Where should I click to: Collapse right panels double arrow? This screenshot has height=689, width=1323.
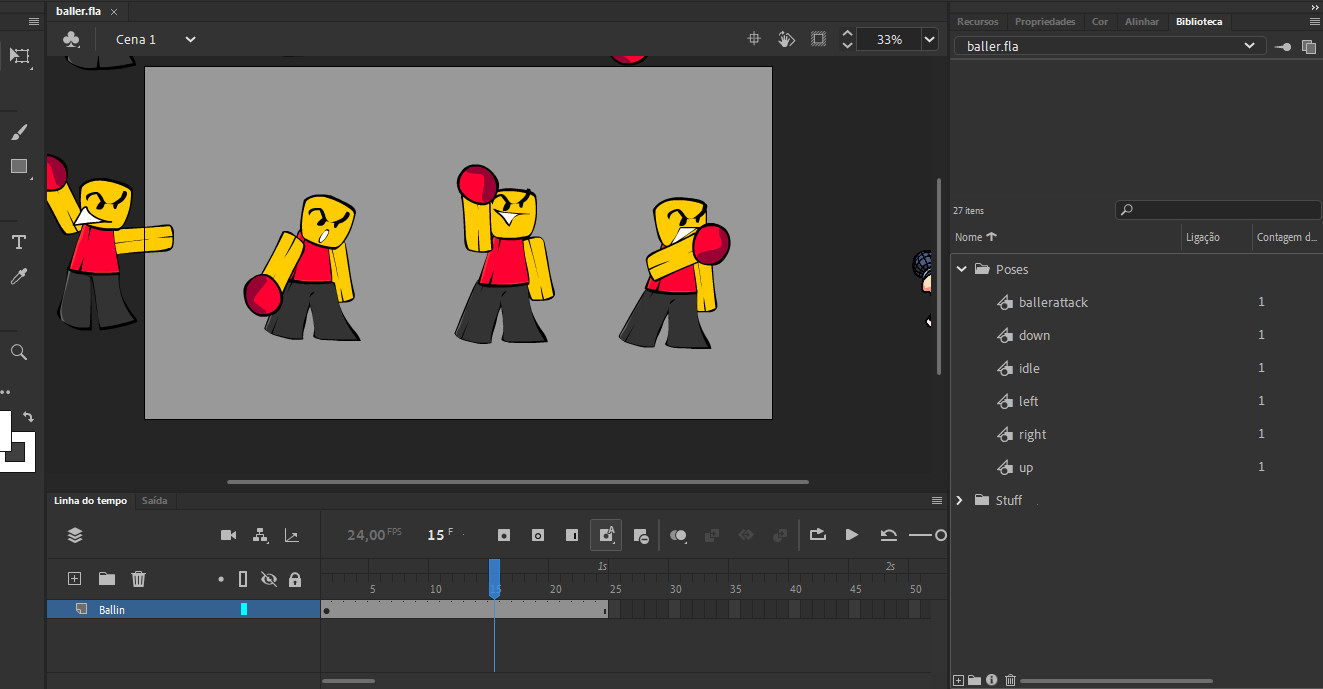pyautogui.click(x=1314, y=6)
